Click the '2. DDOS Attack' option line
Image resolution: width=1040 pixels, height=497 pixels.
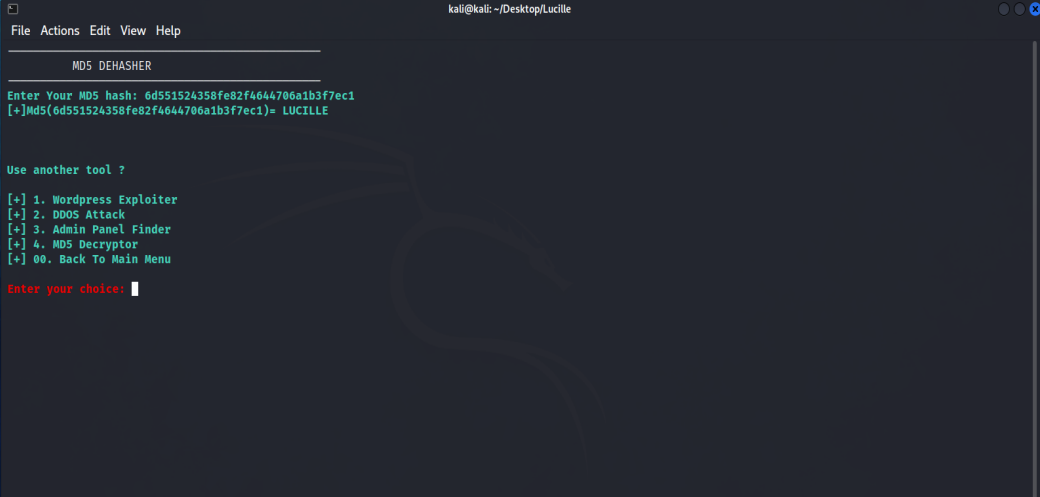tap(66, 214)
